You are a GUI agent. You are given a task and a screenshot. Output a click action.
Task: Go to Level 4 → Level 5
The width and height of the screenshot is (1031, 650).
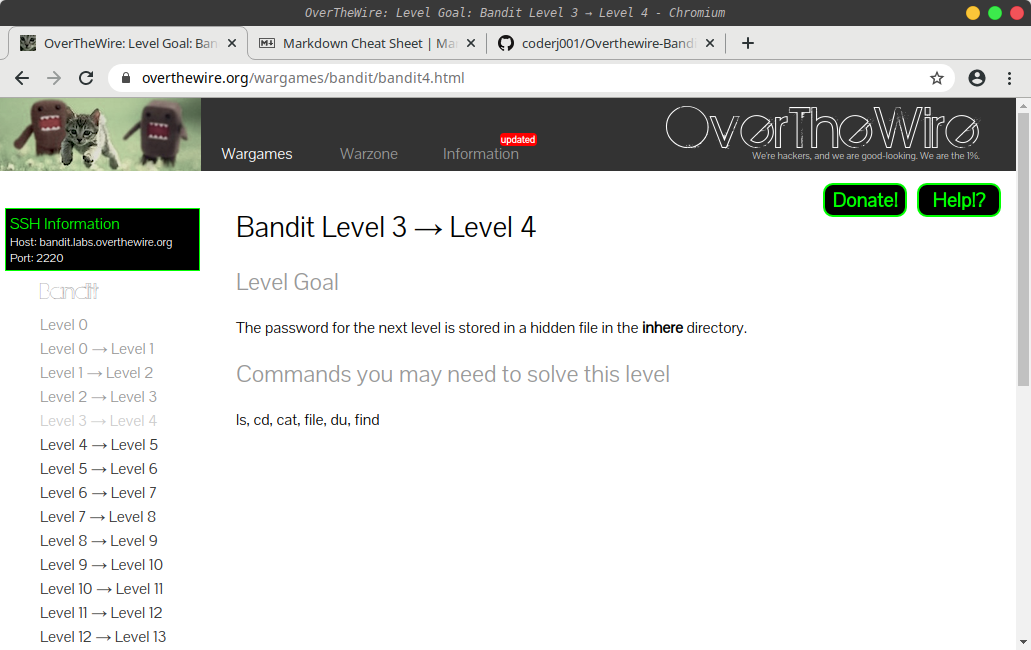[99, 445]
